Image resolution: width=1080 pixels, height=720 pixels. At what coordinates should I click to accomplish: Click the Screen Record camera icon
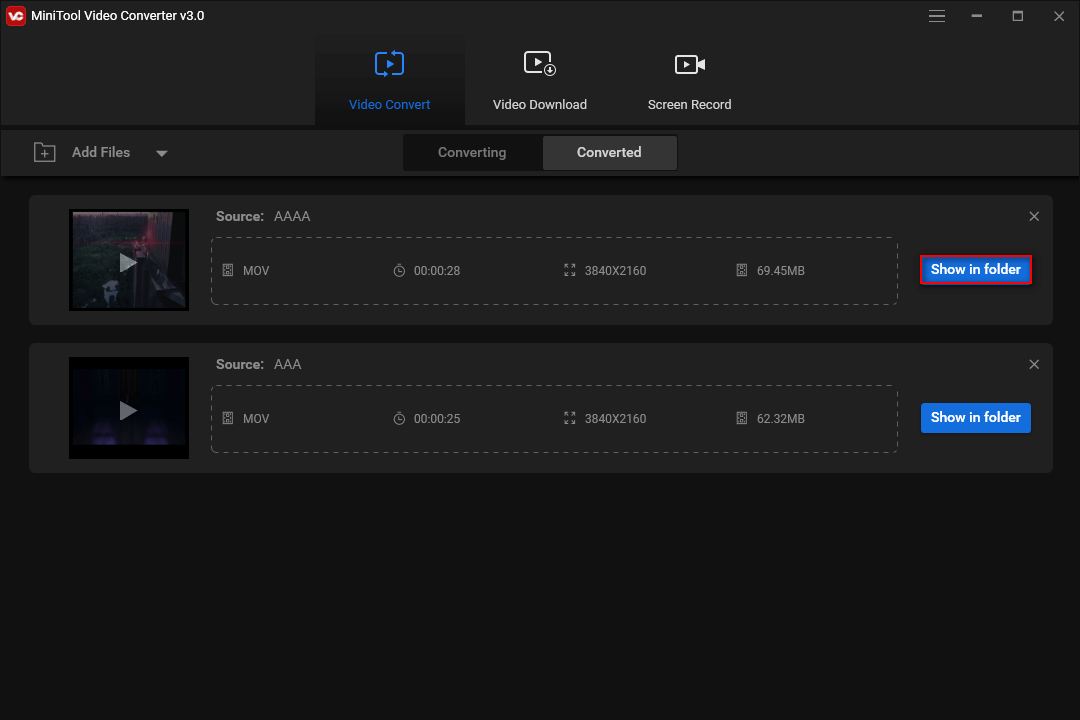[x=689, y=64]
